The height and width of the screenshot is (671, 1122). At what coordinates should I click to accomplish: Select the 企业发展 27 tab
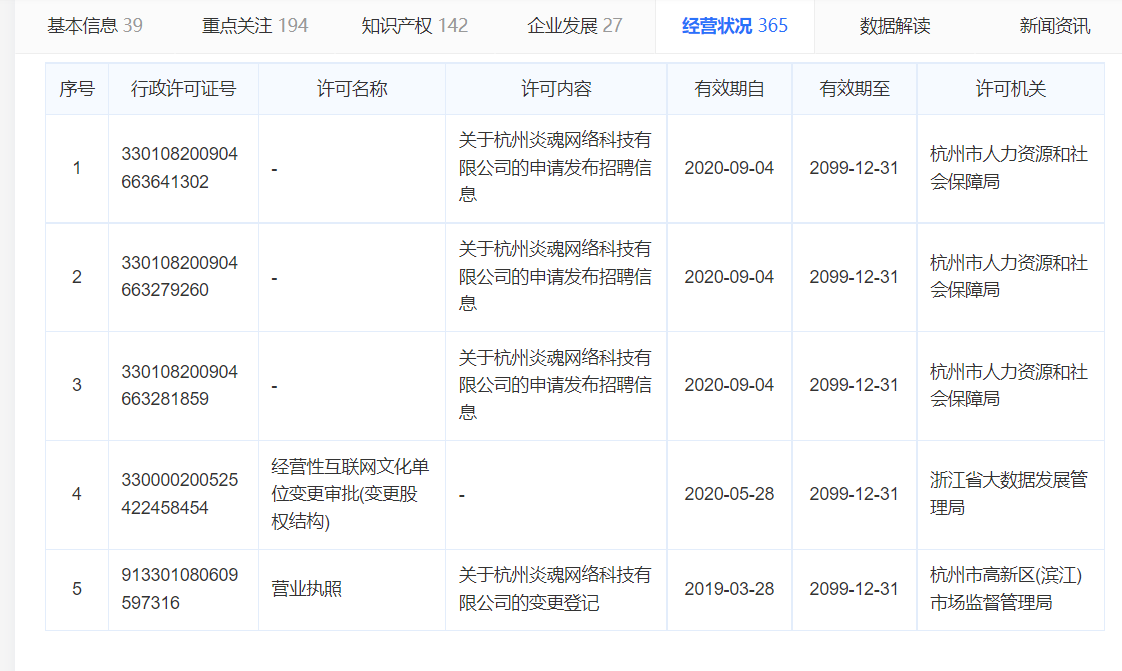[x=575, y=26]
